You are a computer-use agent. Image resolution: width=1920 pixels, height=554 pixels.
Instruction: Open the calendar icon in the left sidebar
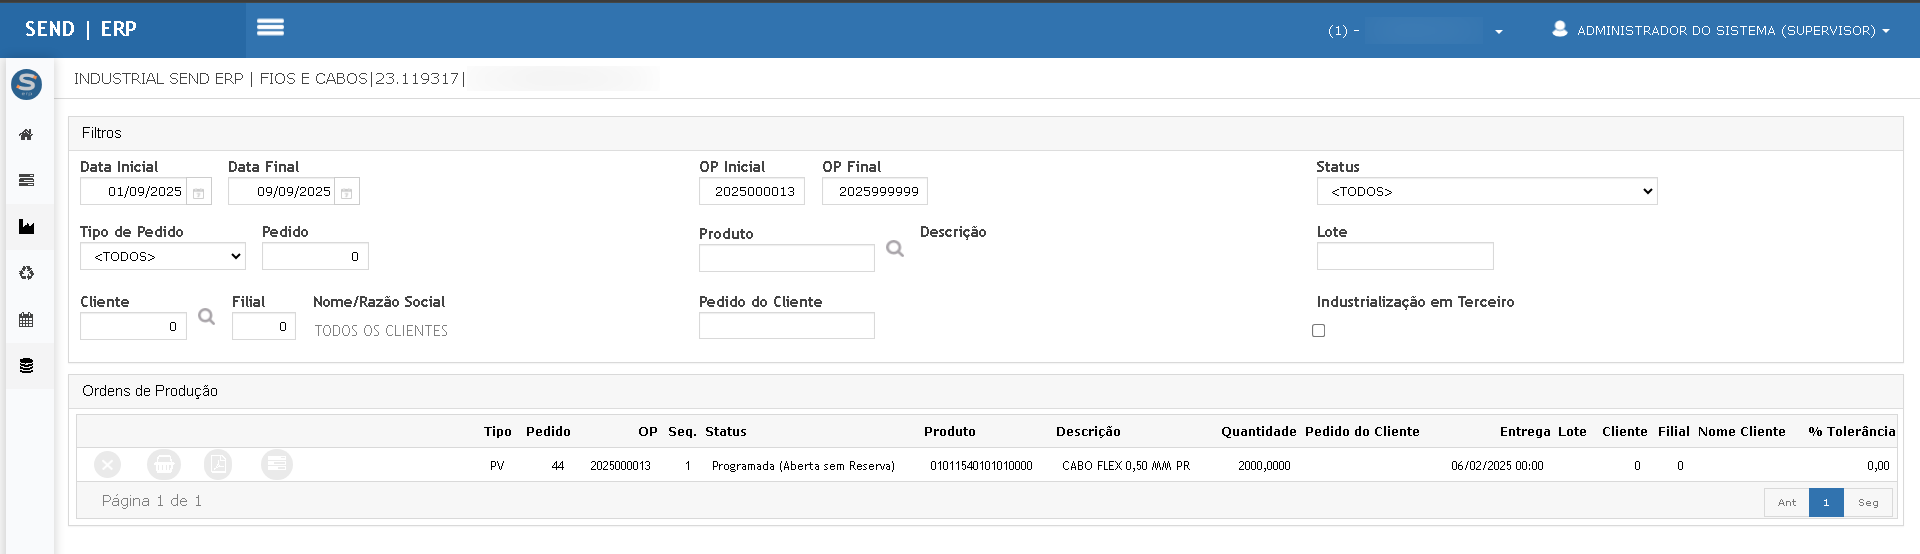(x=26, y=320)
